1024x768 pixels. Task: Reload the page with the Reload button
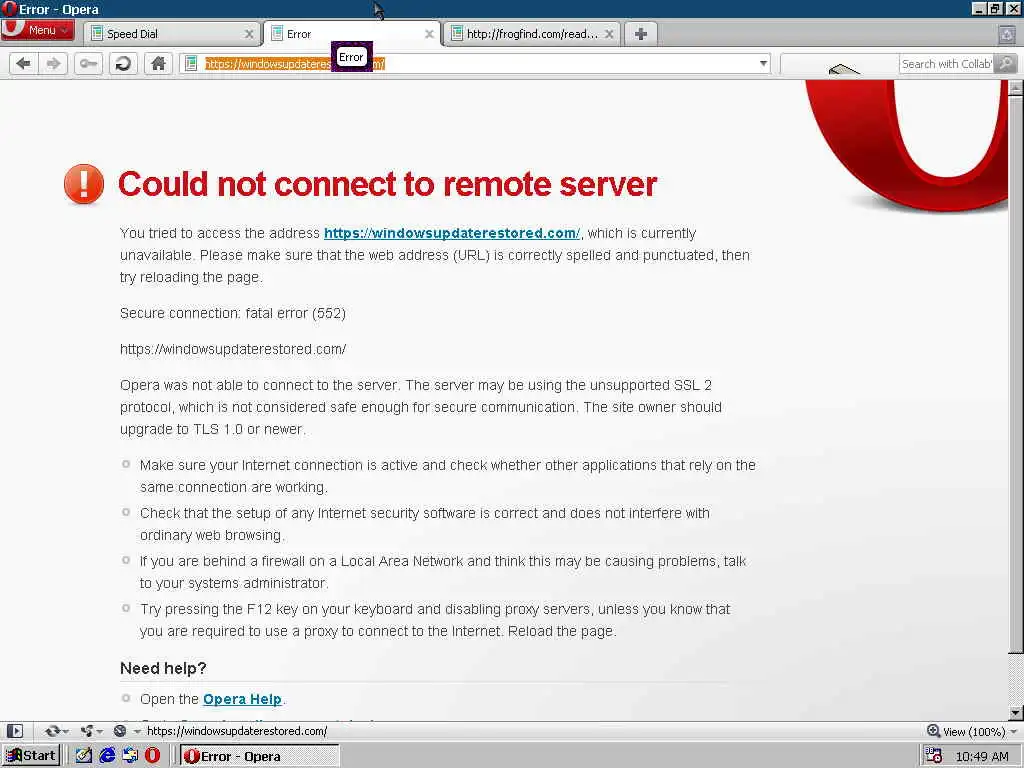point(123,63)
